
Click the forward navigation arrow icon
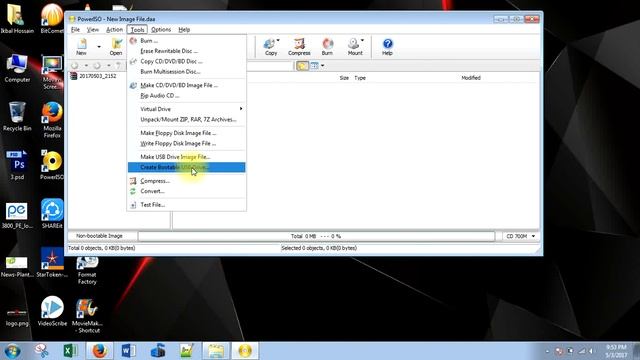(x=97, y=65)
